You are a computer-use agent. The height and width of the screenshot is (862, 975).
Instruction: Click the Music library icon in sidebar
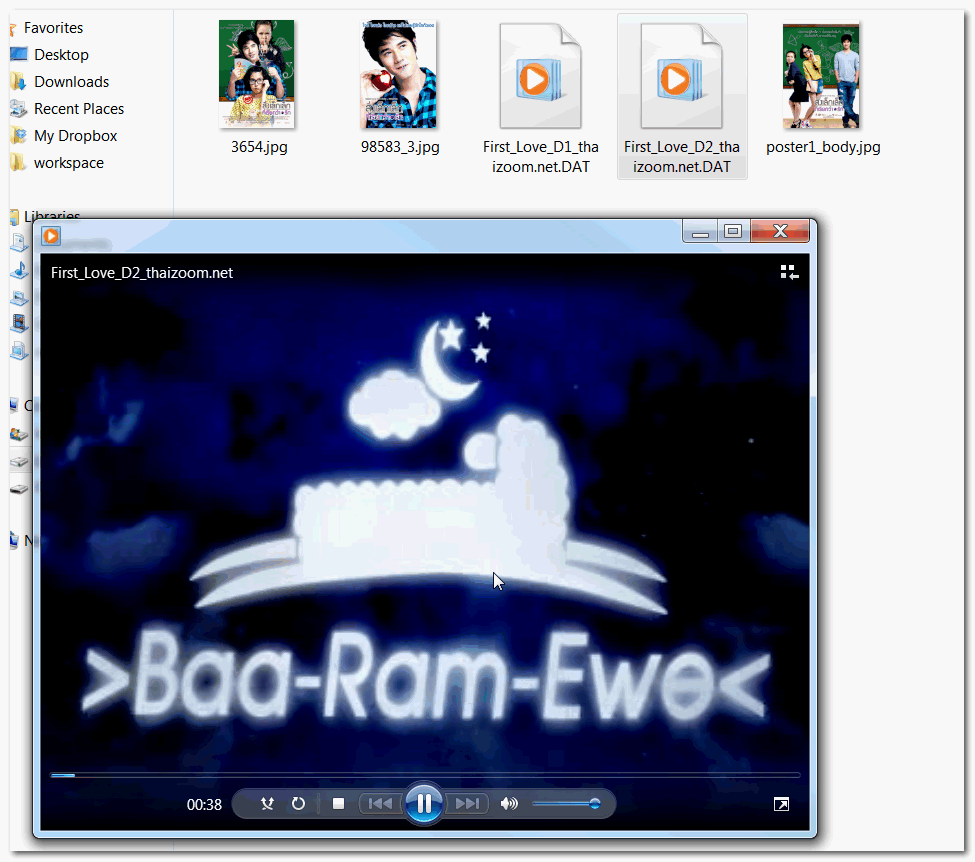click(x=20, y=271)
